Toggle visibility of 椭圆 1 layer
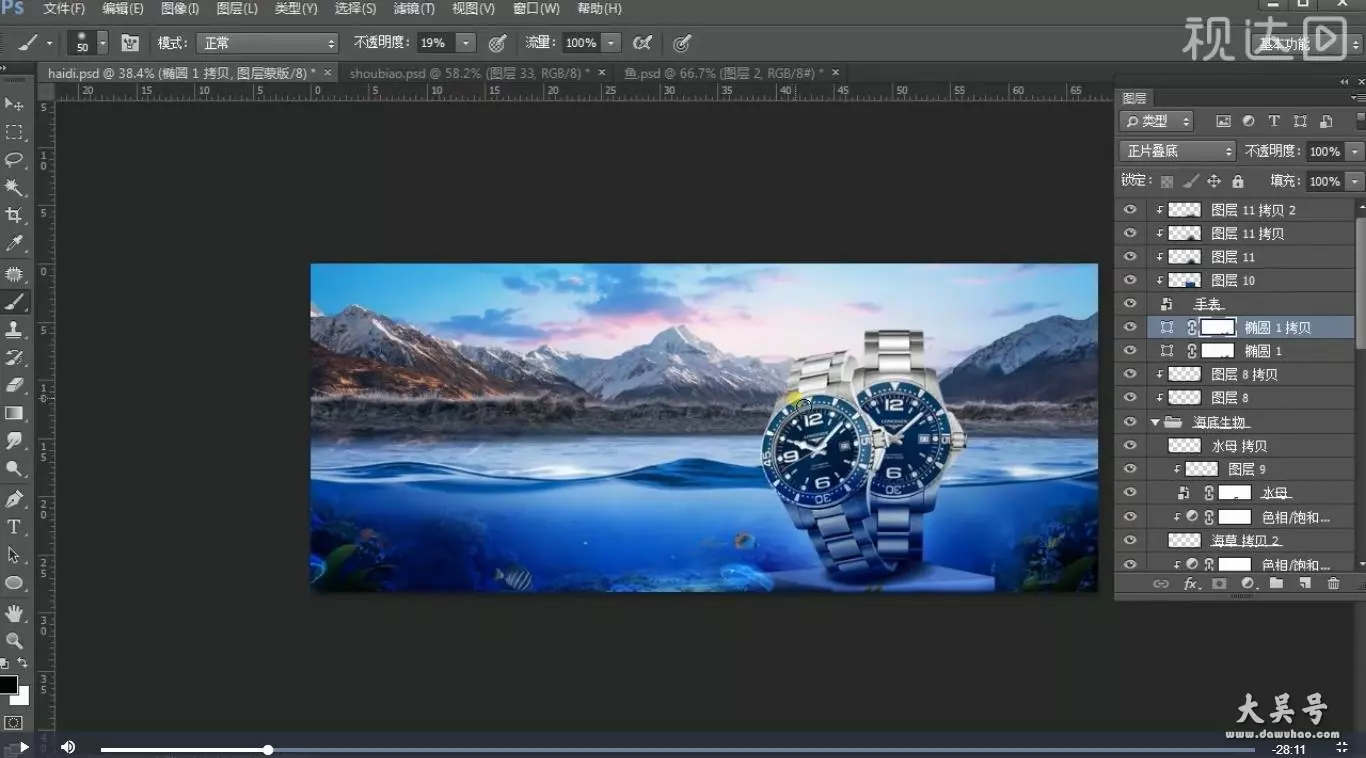Viewport: 1366px width, 758px height. (x=1131, y=351)
